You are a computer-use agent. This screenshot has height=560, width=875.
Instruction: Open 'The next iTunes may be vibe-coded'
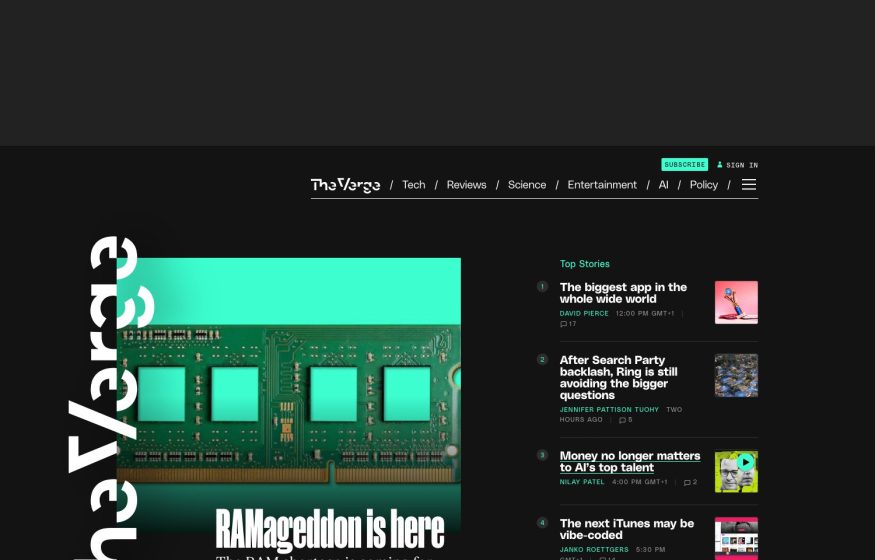tap(627, 529)
